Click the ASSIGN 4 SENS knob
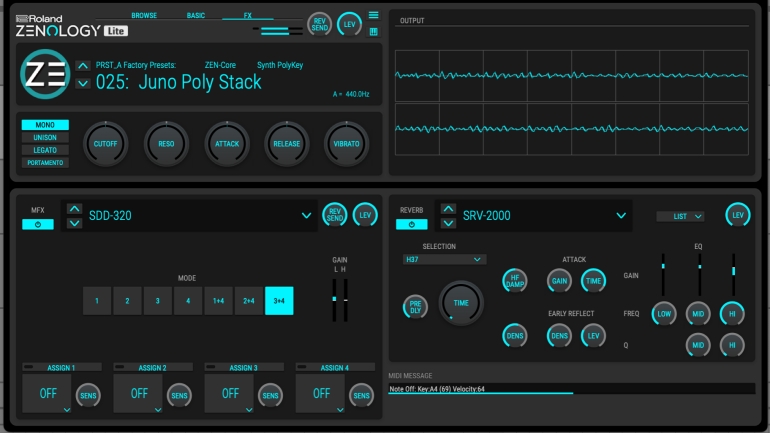This screenshot has height=433, width=770. click(361, 395)
